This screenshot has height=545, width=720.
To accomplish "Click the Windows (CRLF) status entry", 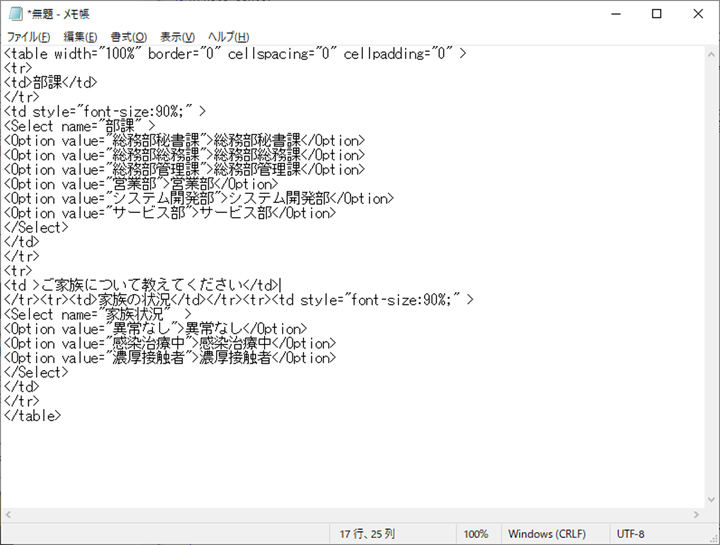I will coord(547,534).
